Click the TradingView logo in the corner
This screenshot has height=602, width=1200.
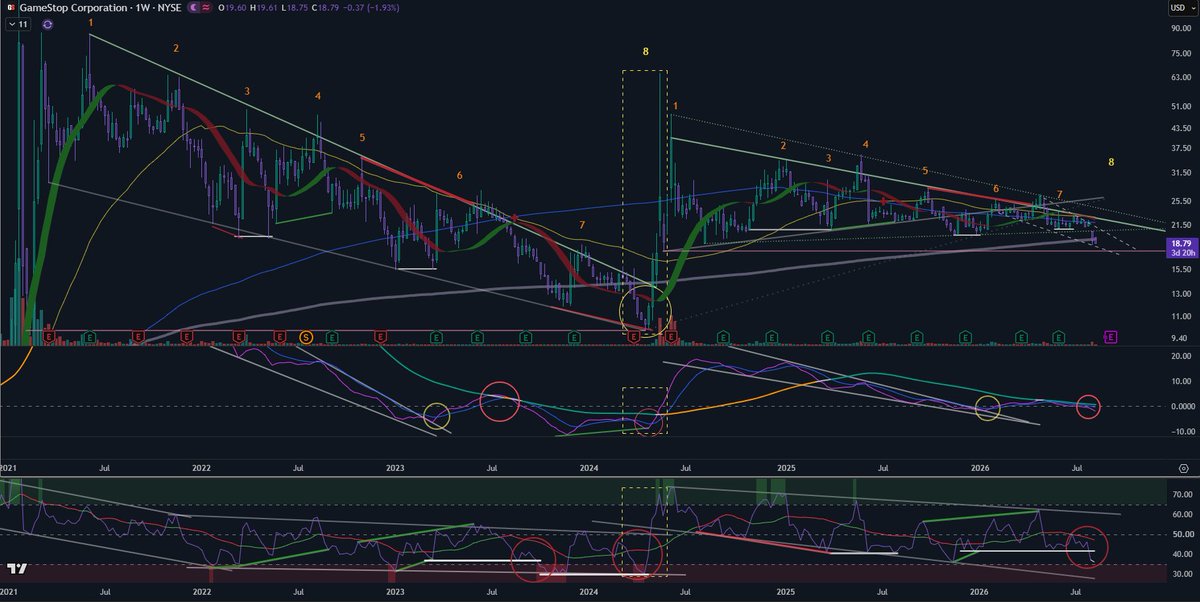tap(17, 570)
